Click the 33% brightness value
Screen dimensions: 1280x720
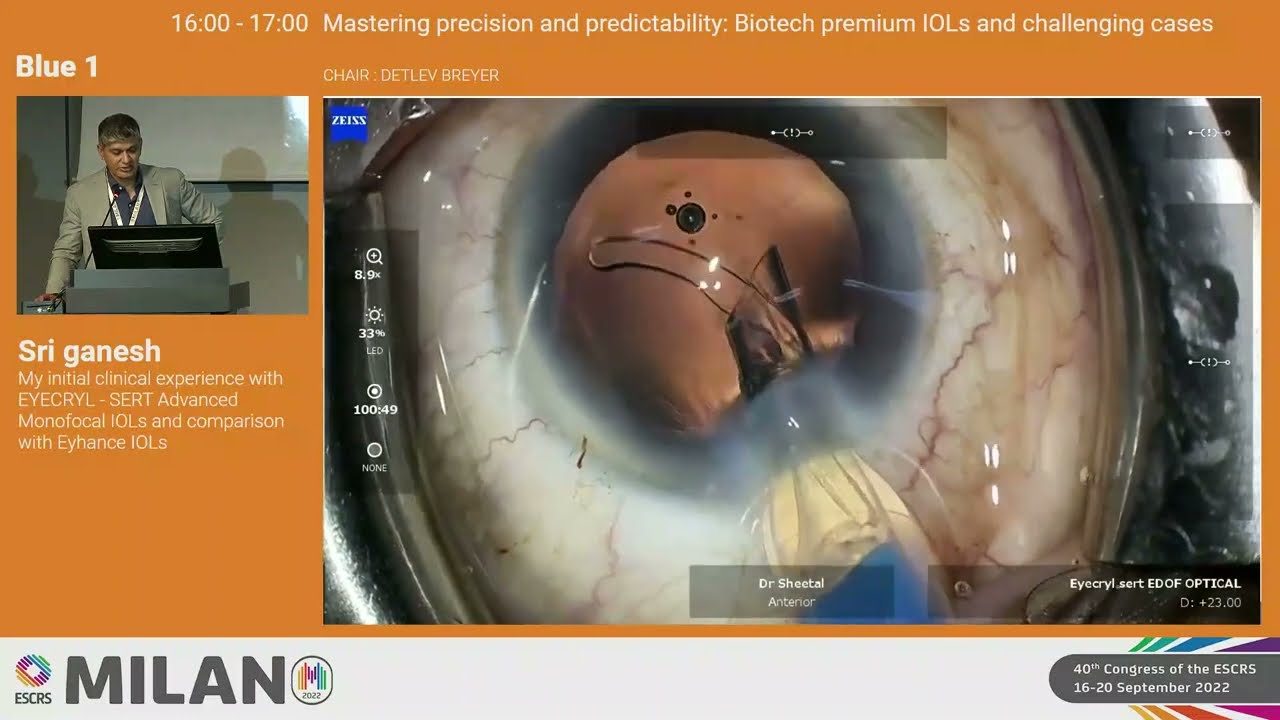[x=372, y=333]
